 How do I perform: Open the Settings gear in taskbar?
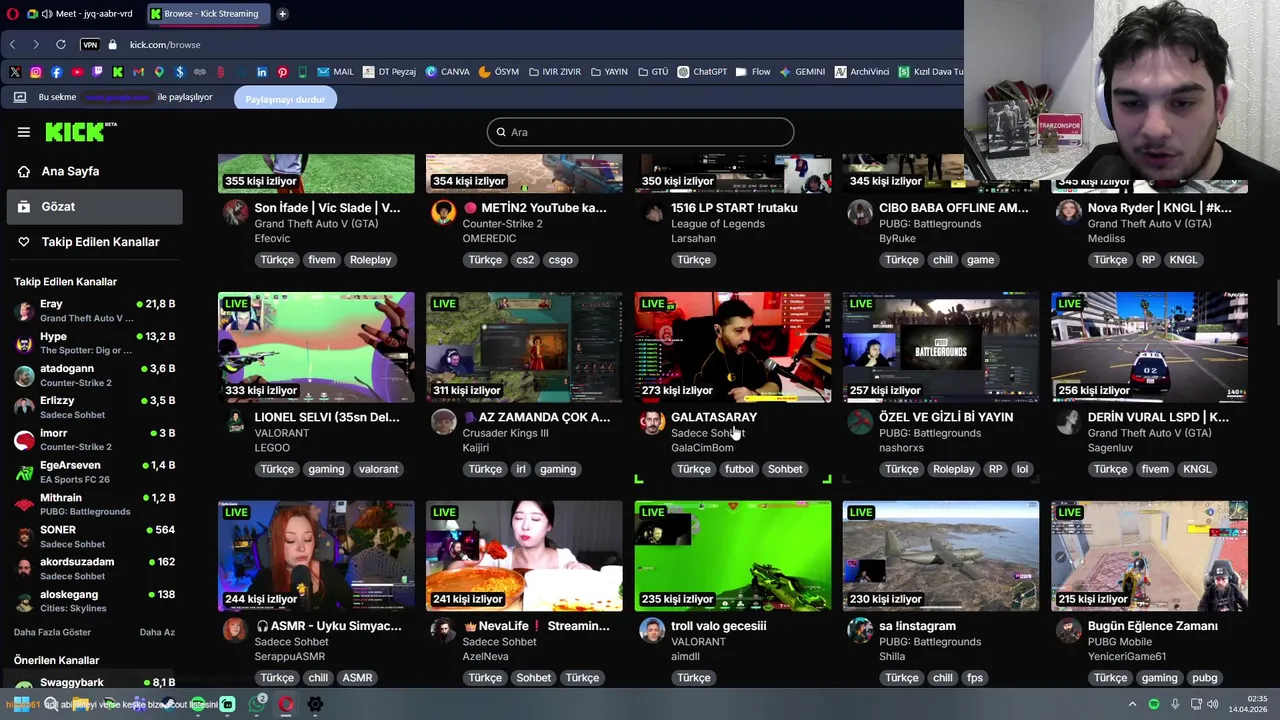pos(315,704)
